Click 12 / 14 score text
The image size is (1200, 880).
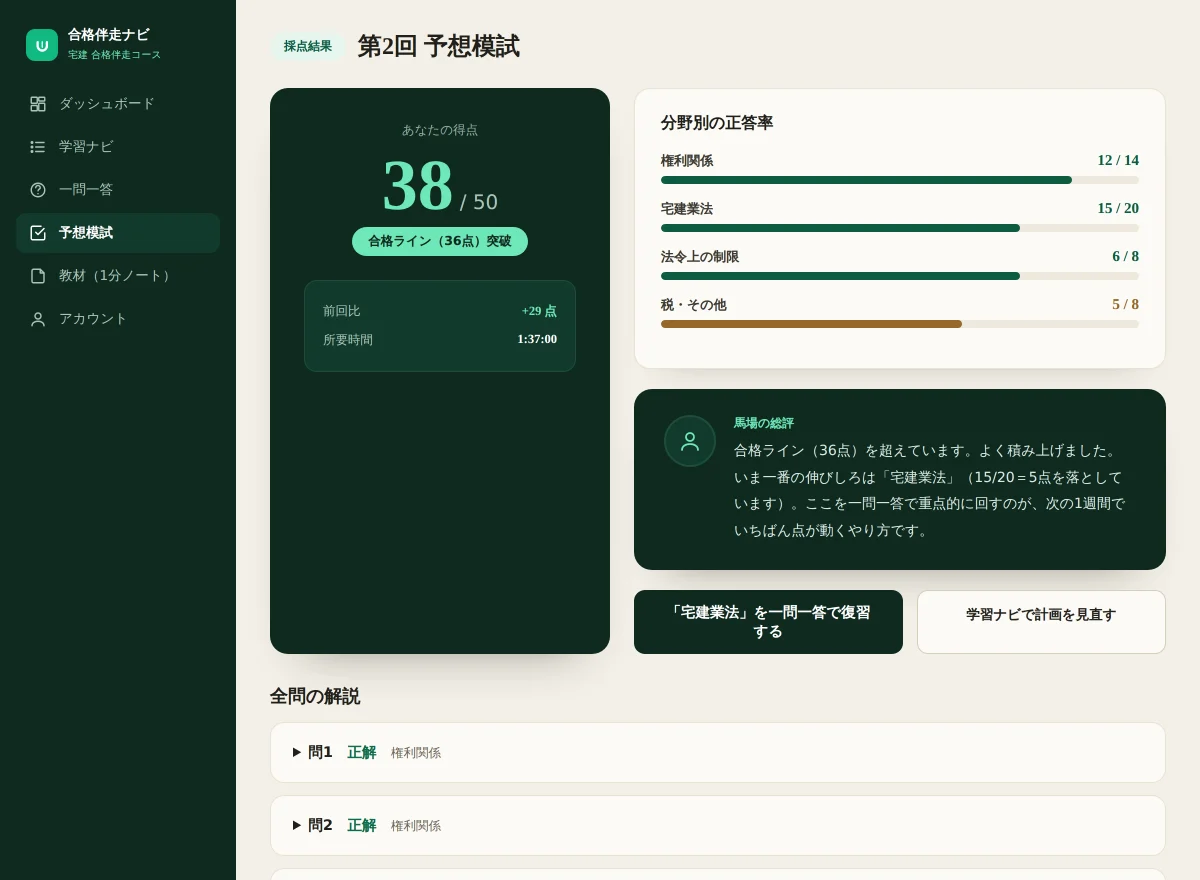[1118, 160]
